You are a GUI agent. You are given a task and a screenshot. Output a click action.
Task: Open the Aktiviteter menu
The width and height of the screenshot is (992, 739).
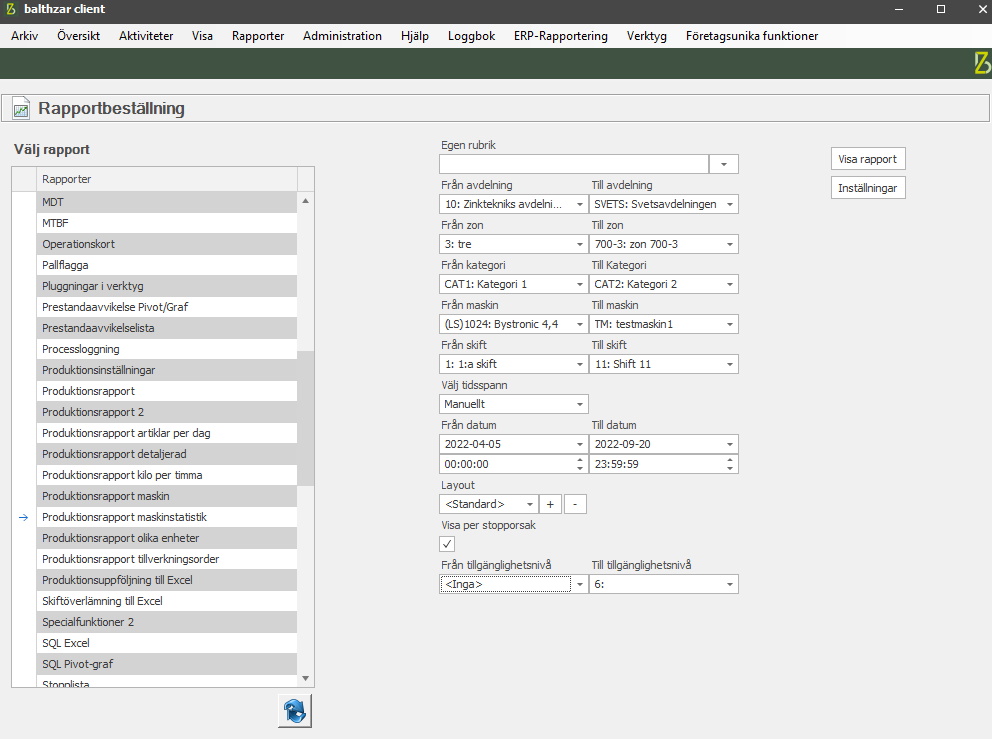146,36
